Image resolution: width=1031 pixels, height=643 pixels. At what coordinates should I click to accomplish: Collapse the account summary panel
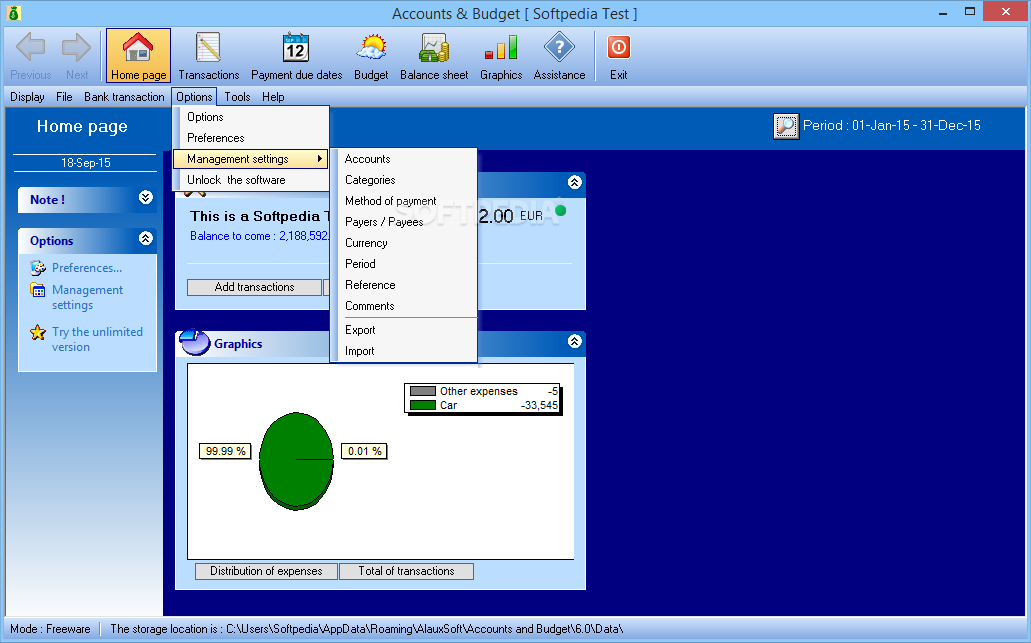(575, 182)
